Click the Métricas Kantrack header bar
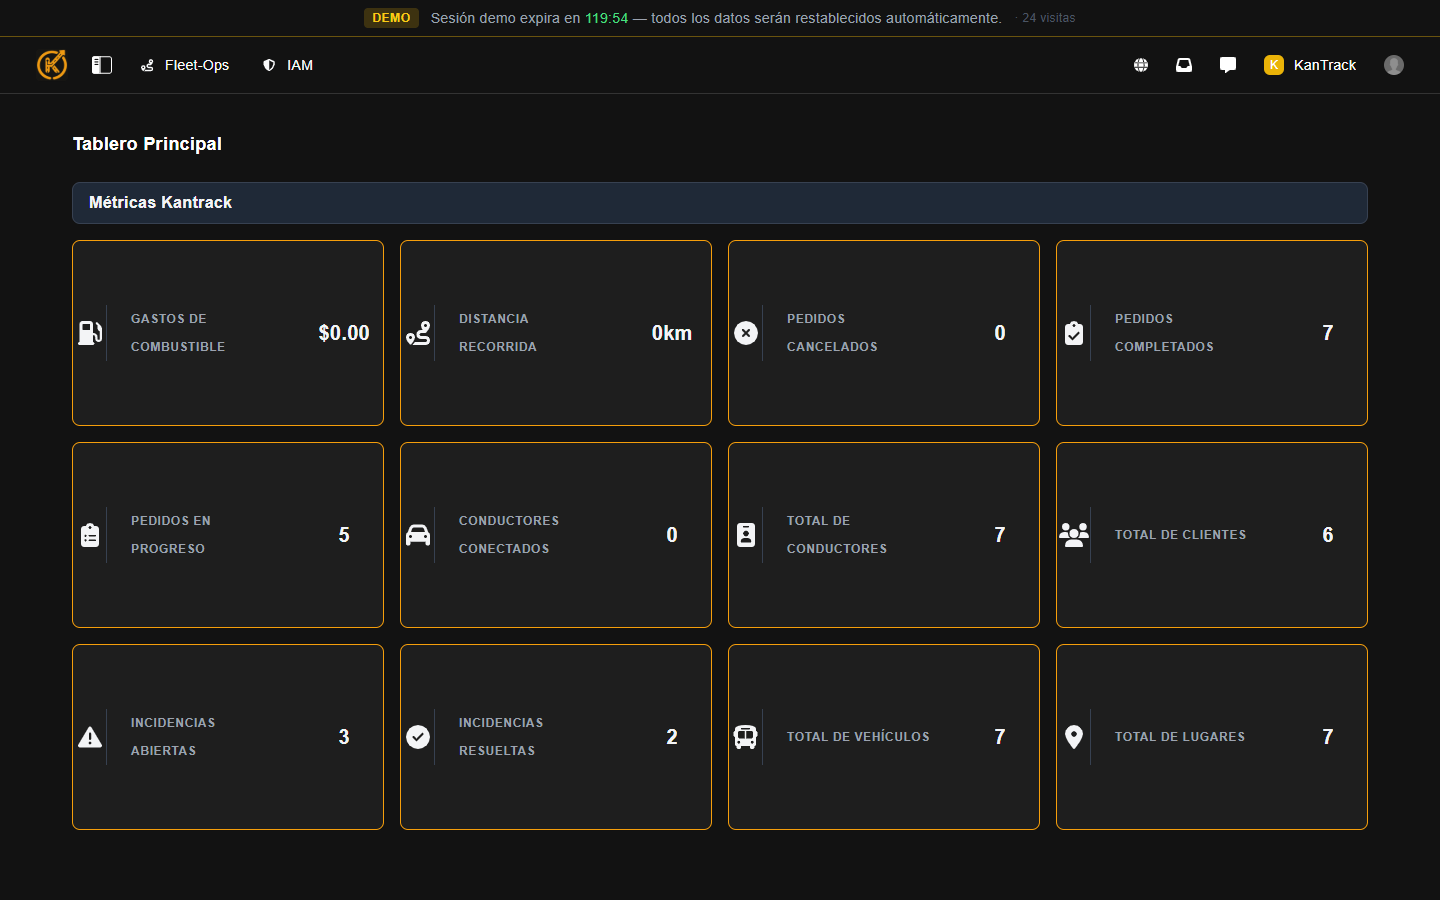The width and height of the screenshot is (1440, 900). tap(720, 203)
